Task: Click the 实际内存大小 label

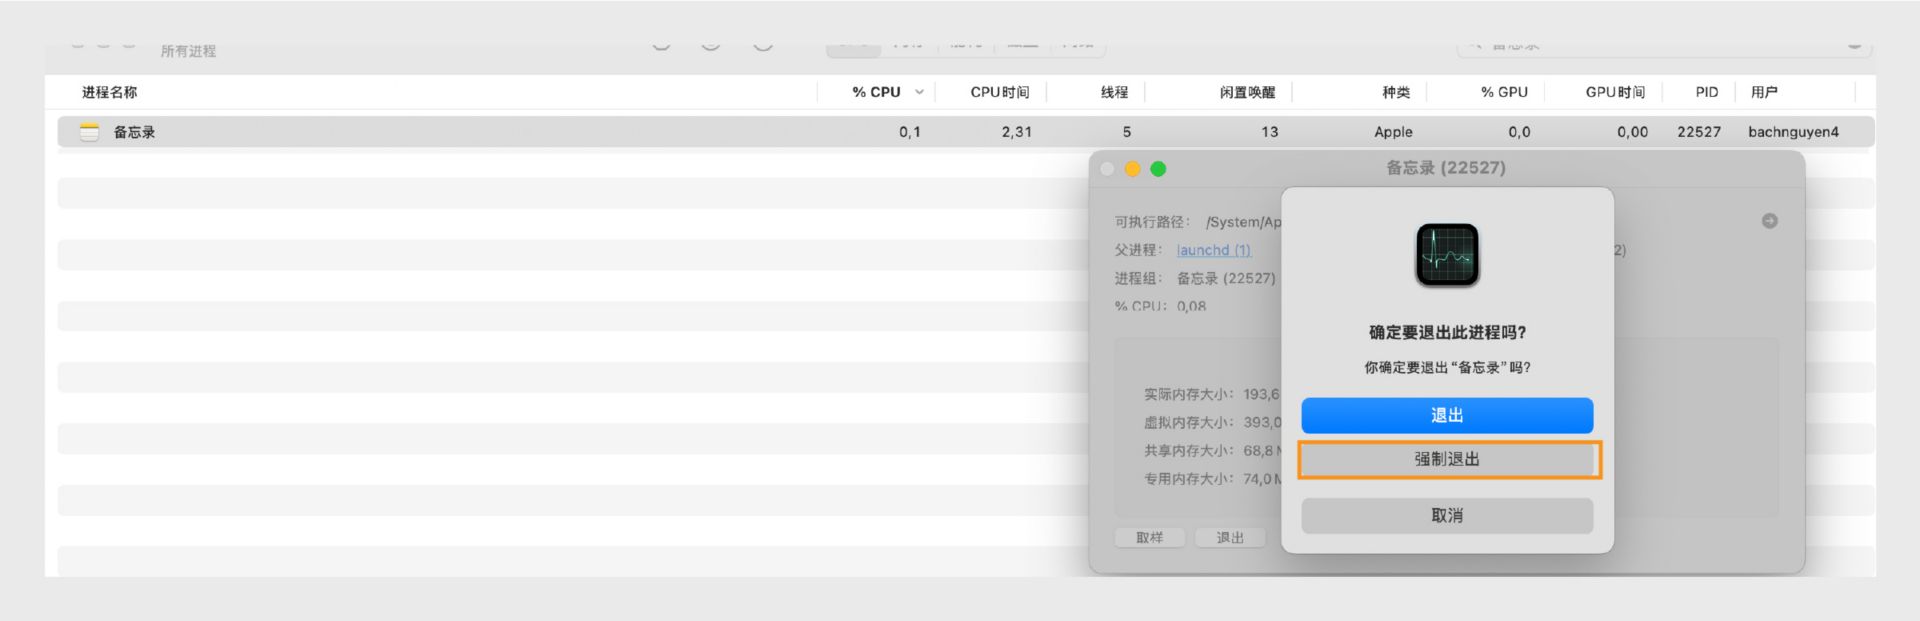Action: (x=1189, y=394)
